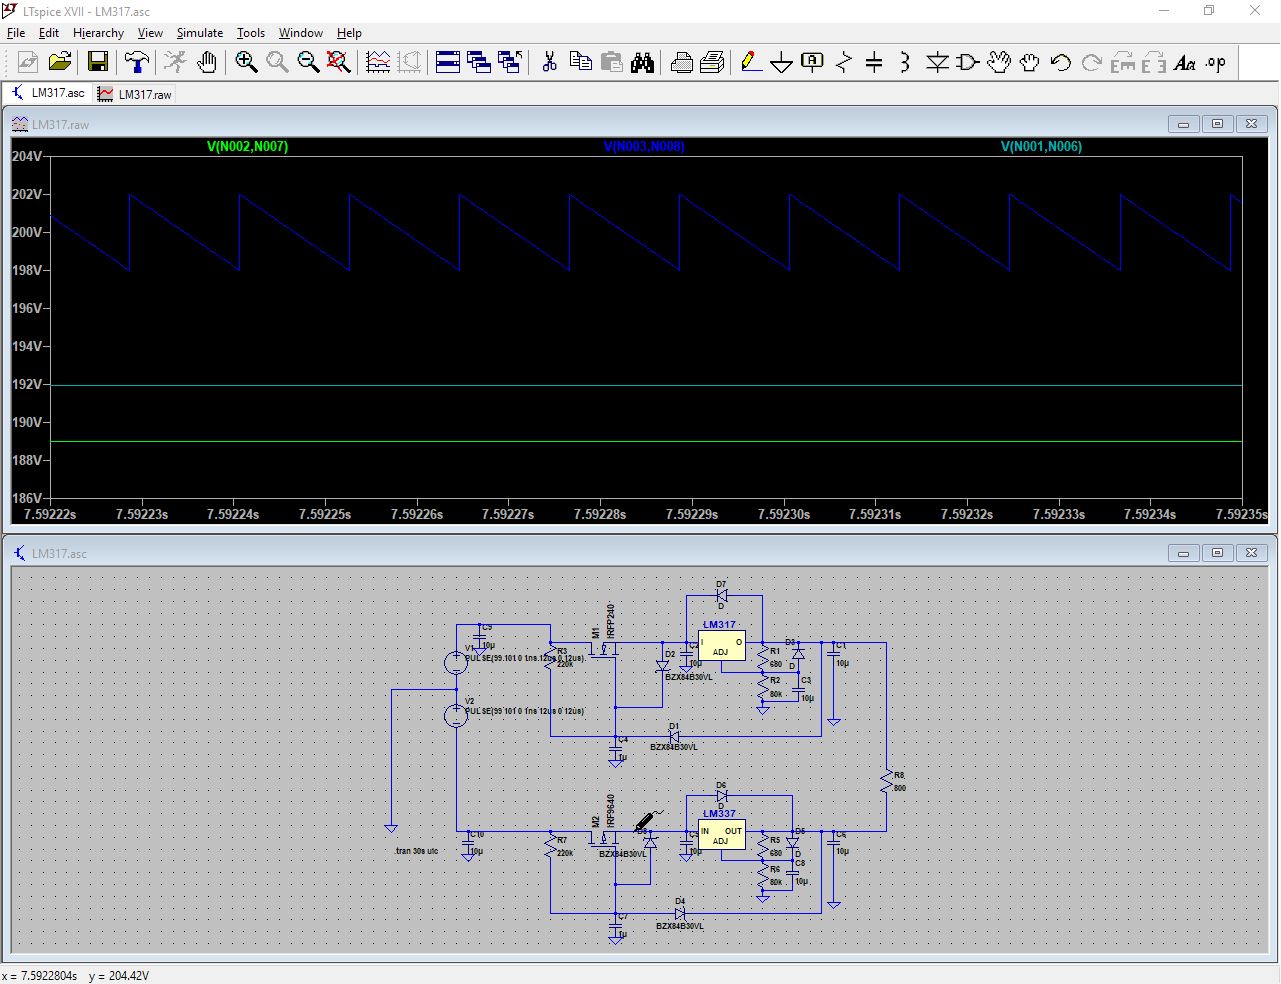
Task: Open the Hierarchy menu
Action: (98, 33)
